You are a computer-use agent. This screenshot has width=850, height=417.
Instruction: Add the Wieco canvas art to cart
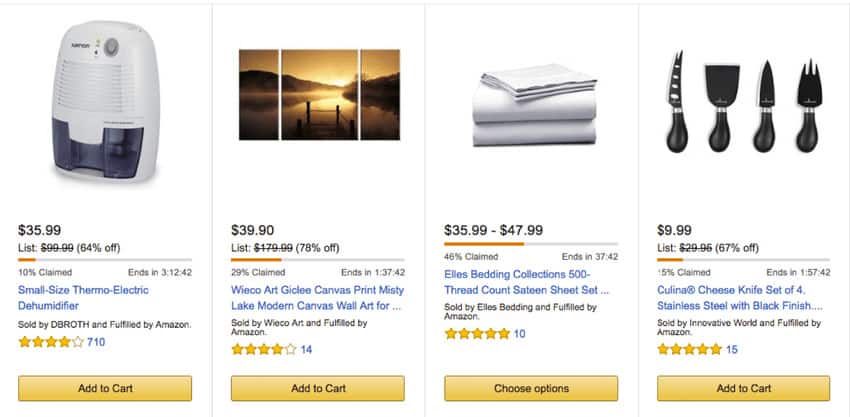318,388
